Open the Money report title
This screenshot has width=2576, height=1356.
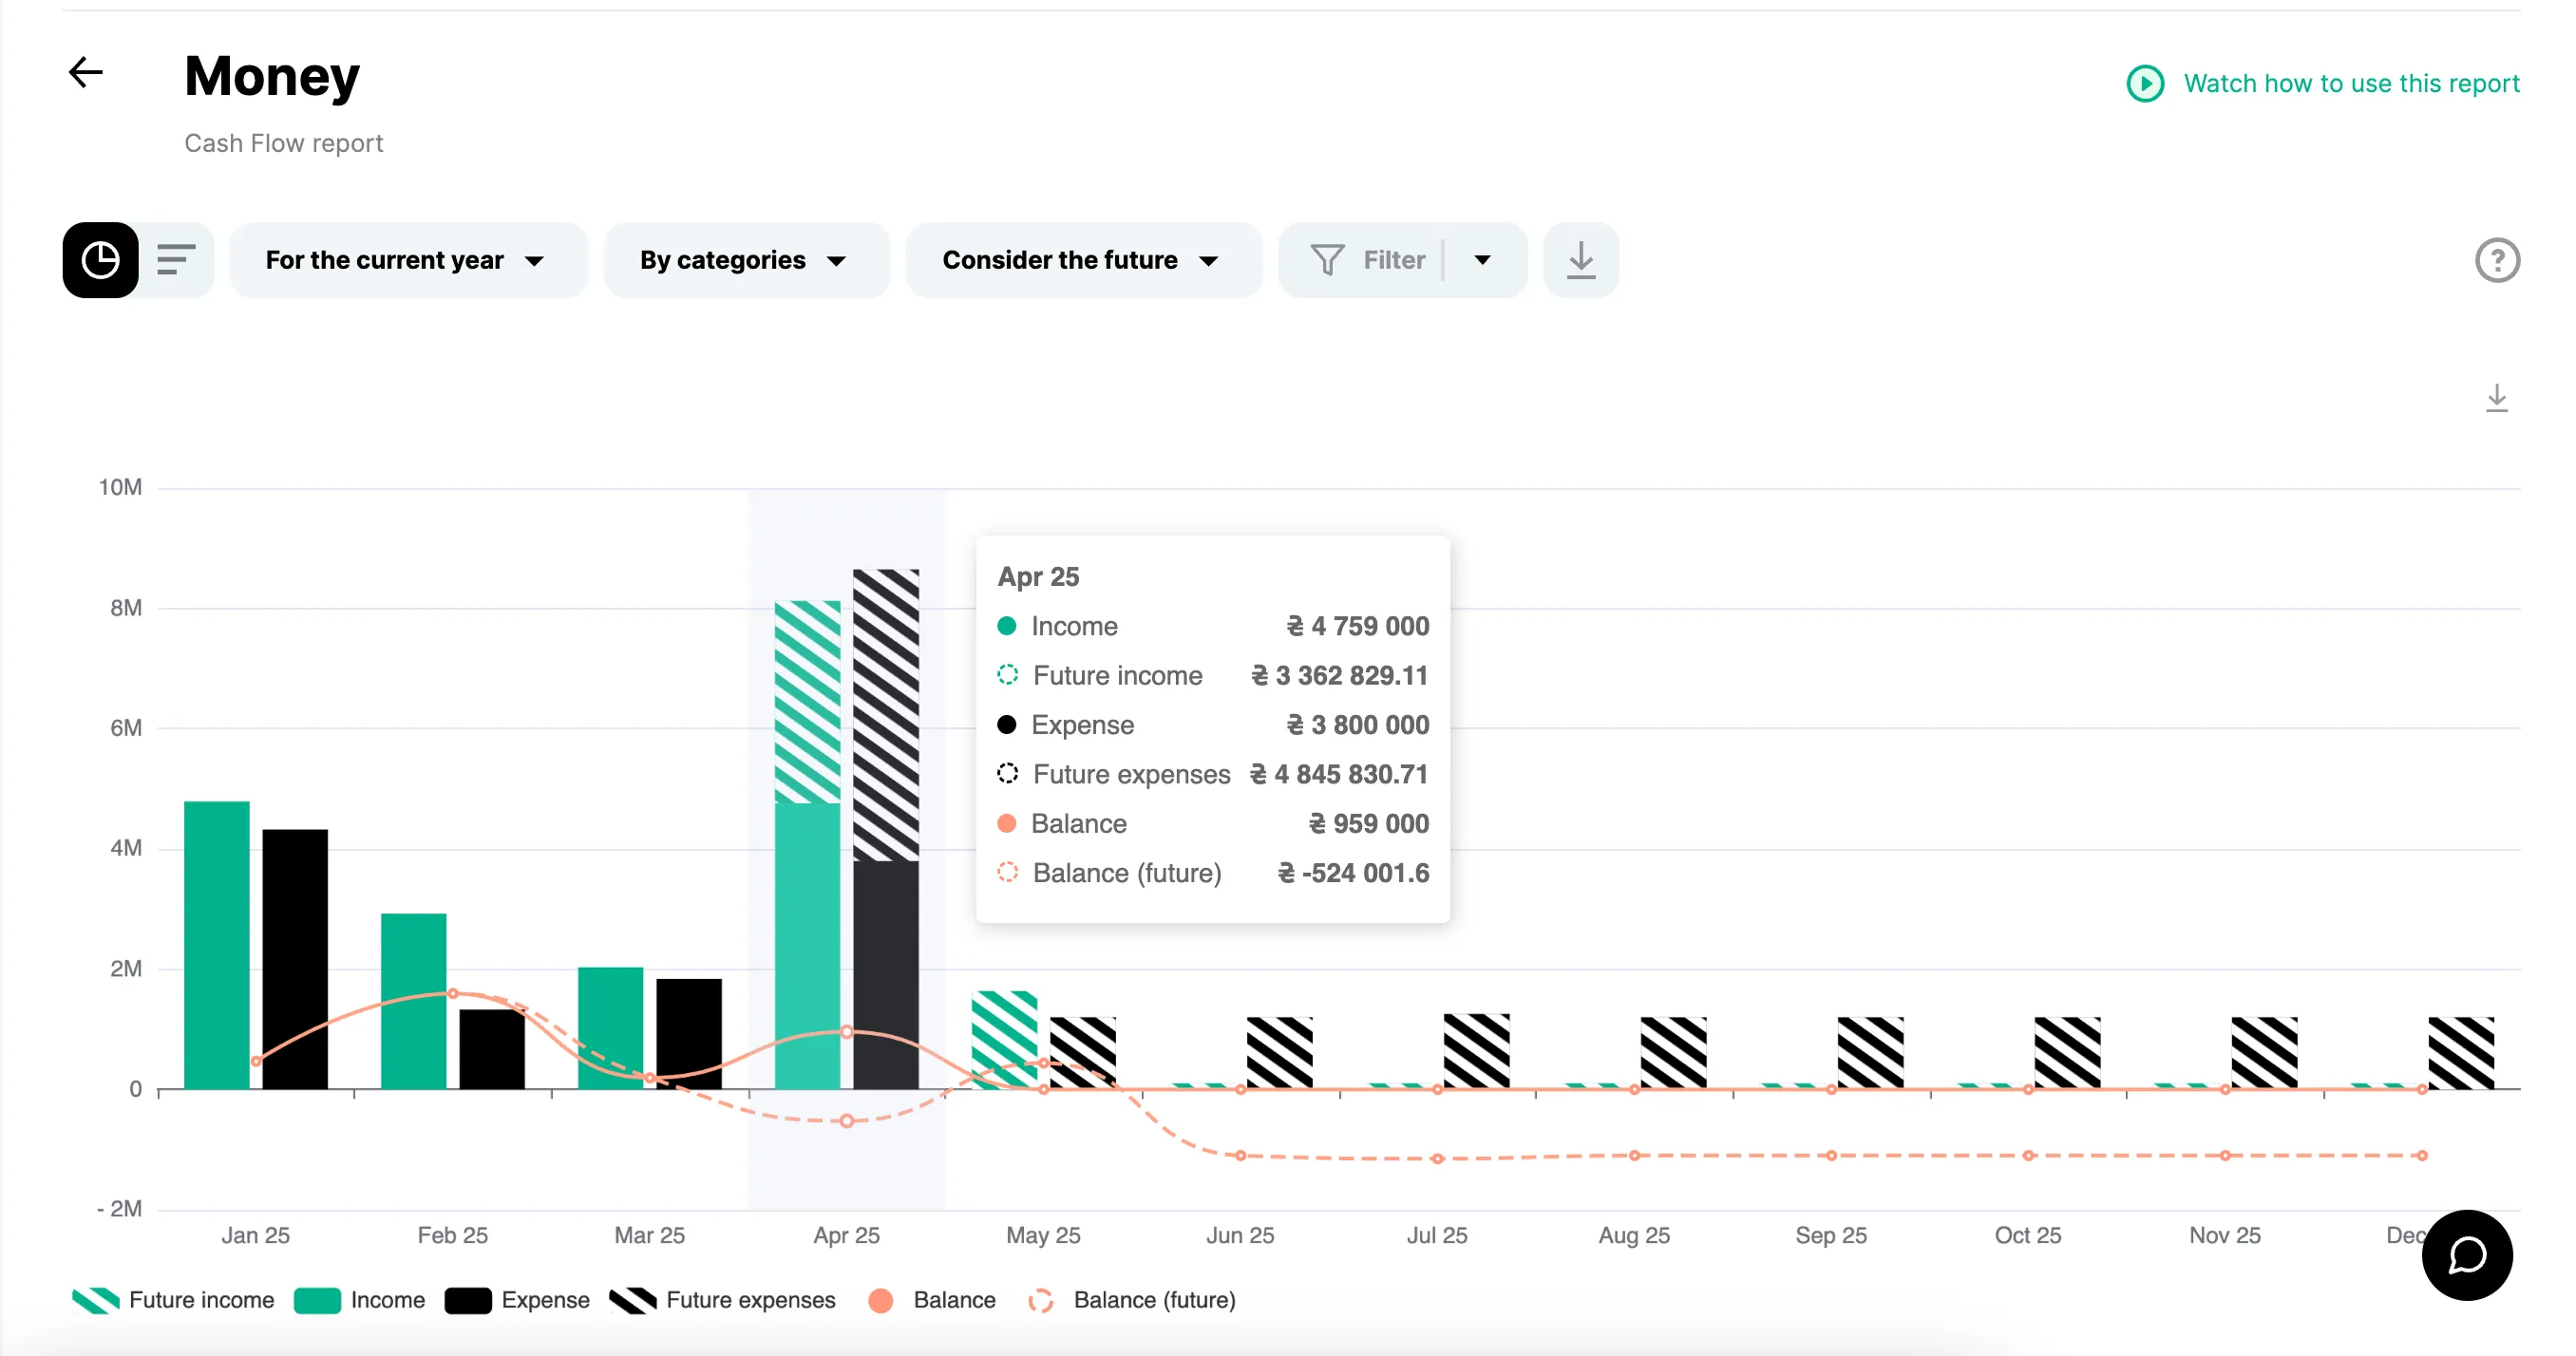[x=272, y=75]
